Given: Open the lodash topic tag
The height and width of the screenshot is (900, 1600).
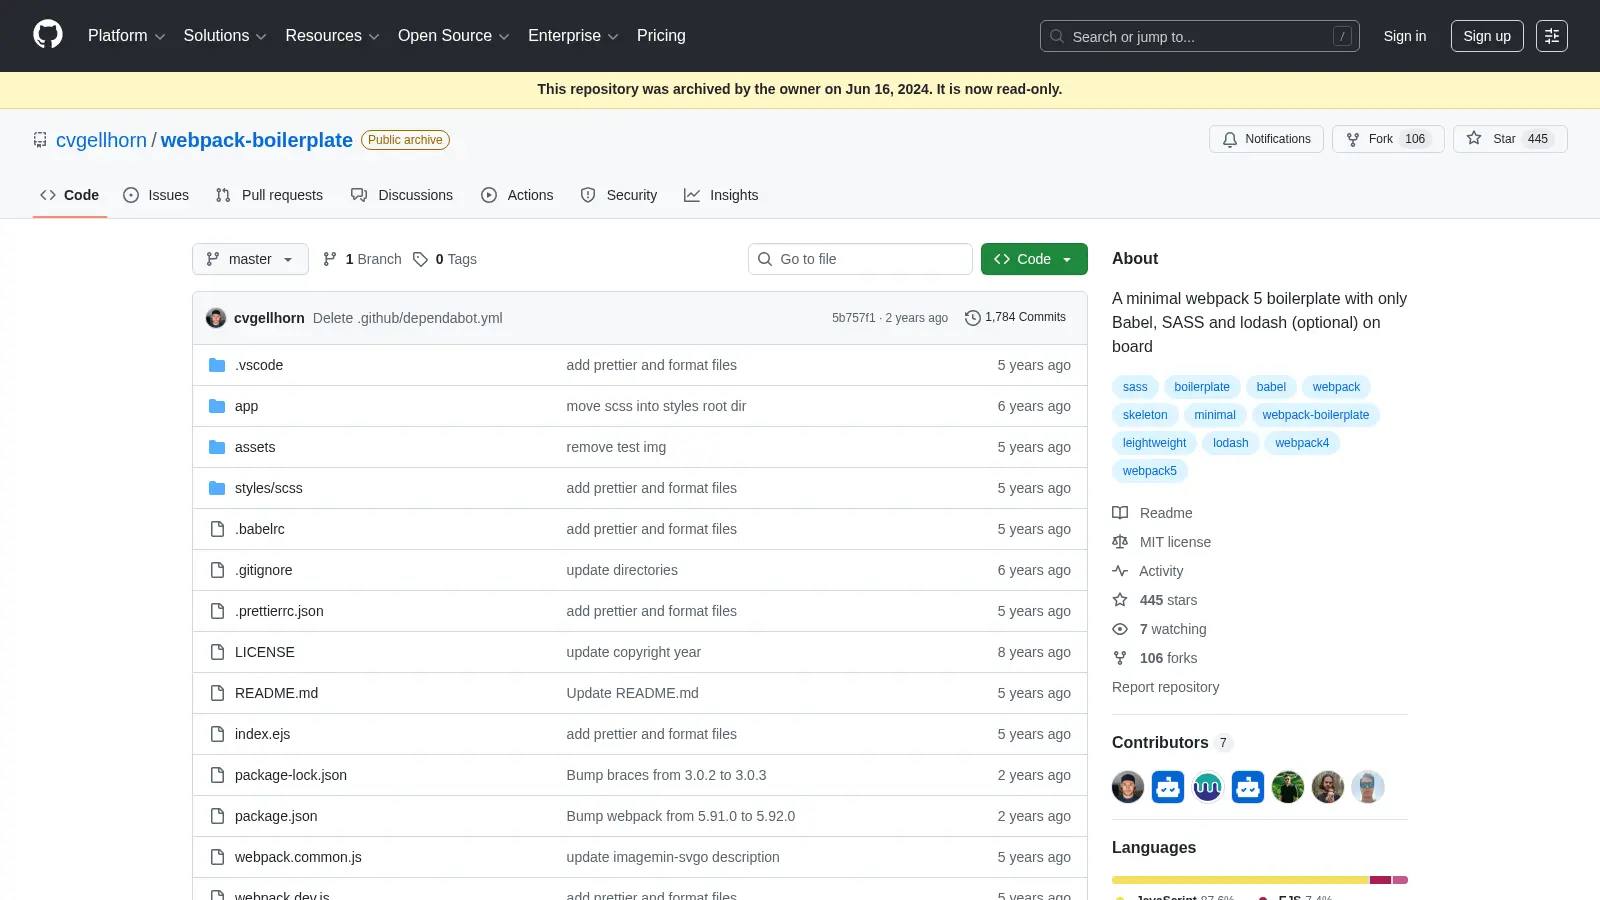Looking at the screenshot, I should 1231,443.
